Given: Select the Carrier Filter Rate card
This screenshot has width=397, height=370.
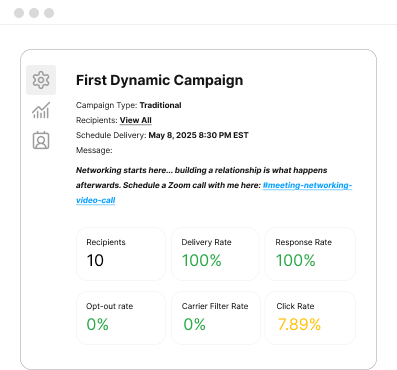Looking at the screenshot, I should click(216, 318).
